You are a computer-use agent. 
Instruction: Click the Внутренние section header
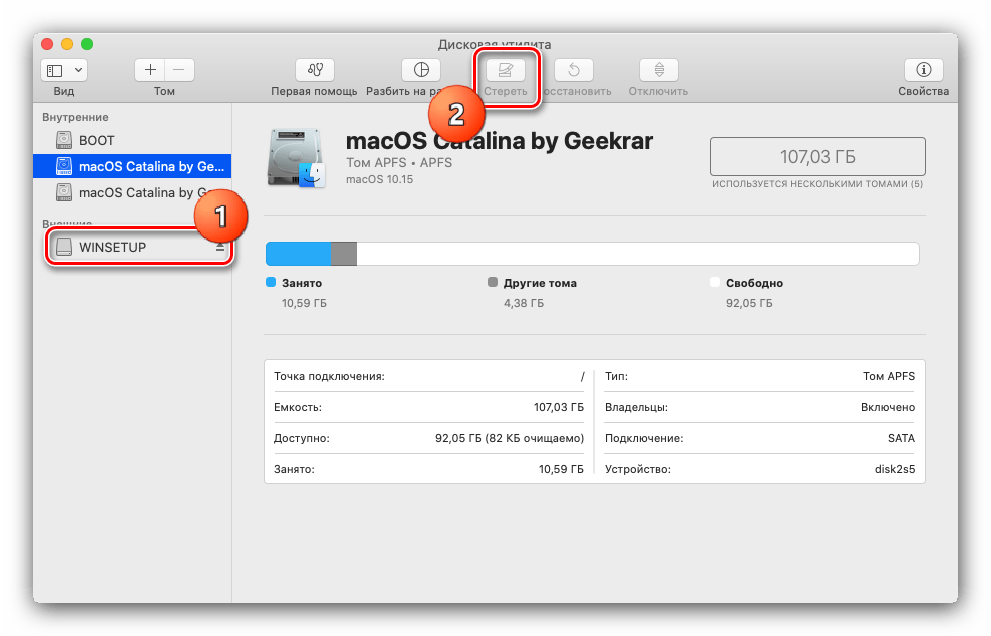(75, 117)
